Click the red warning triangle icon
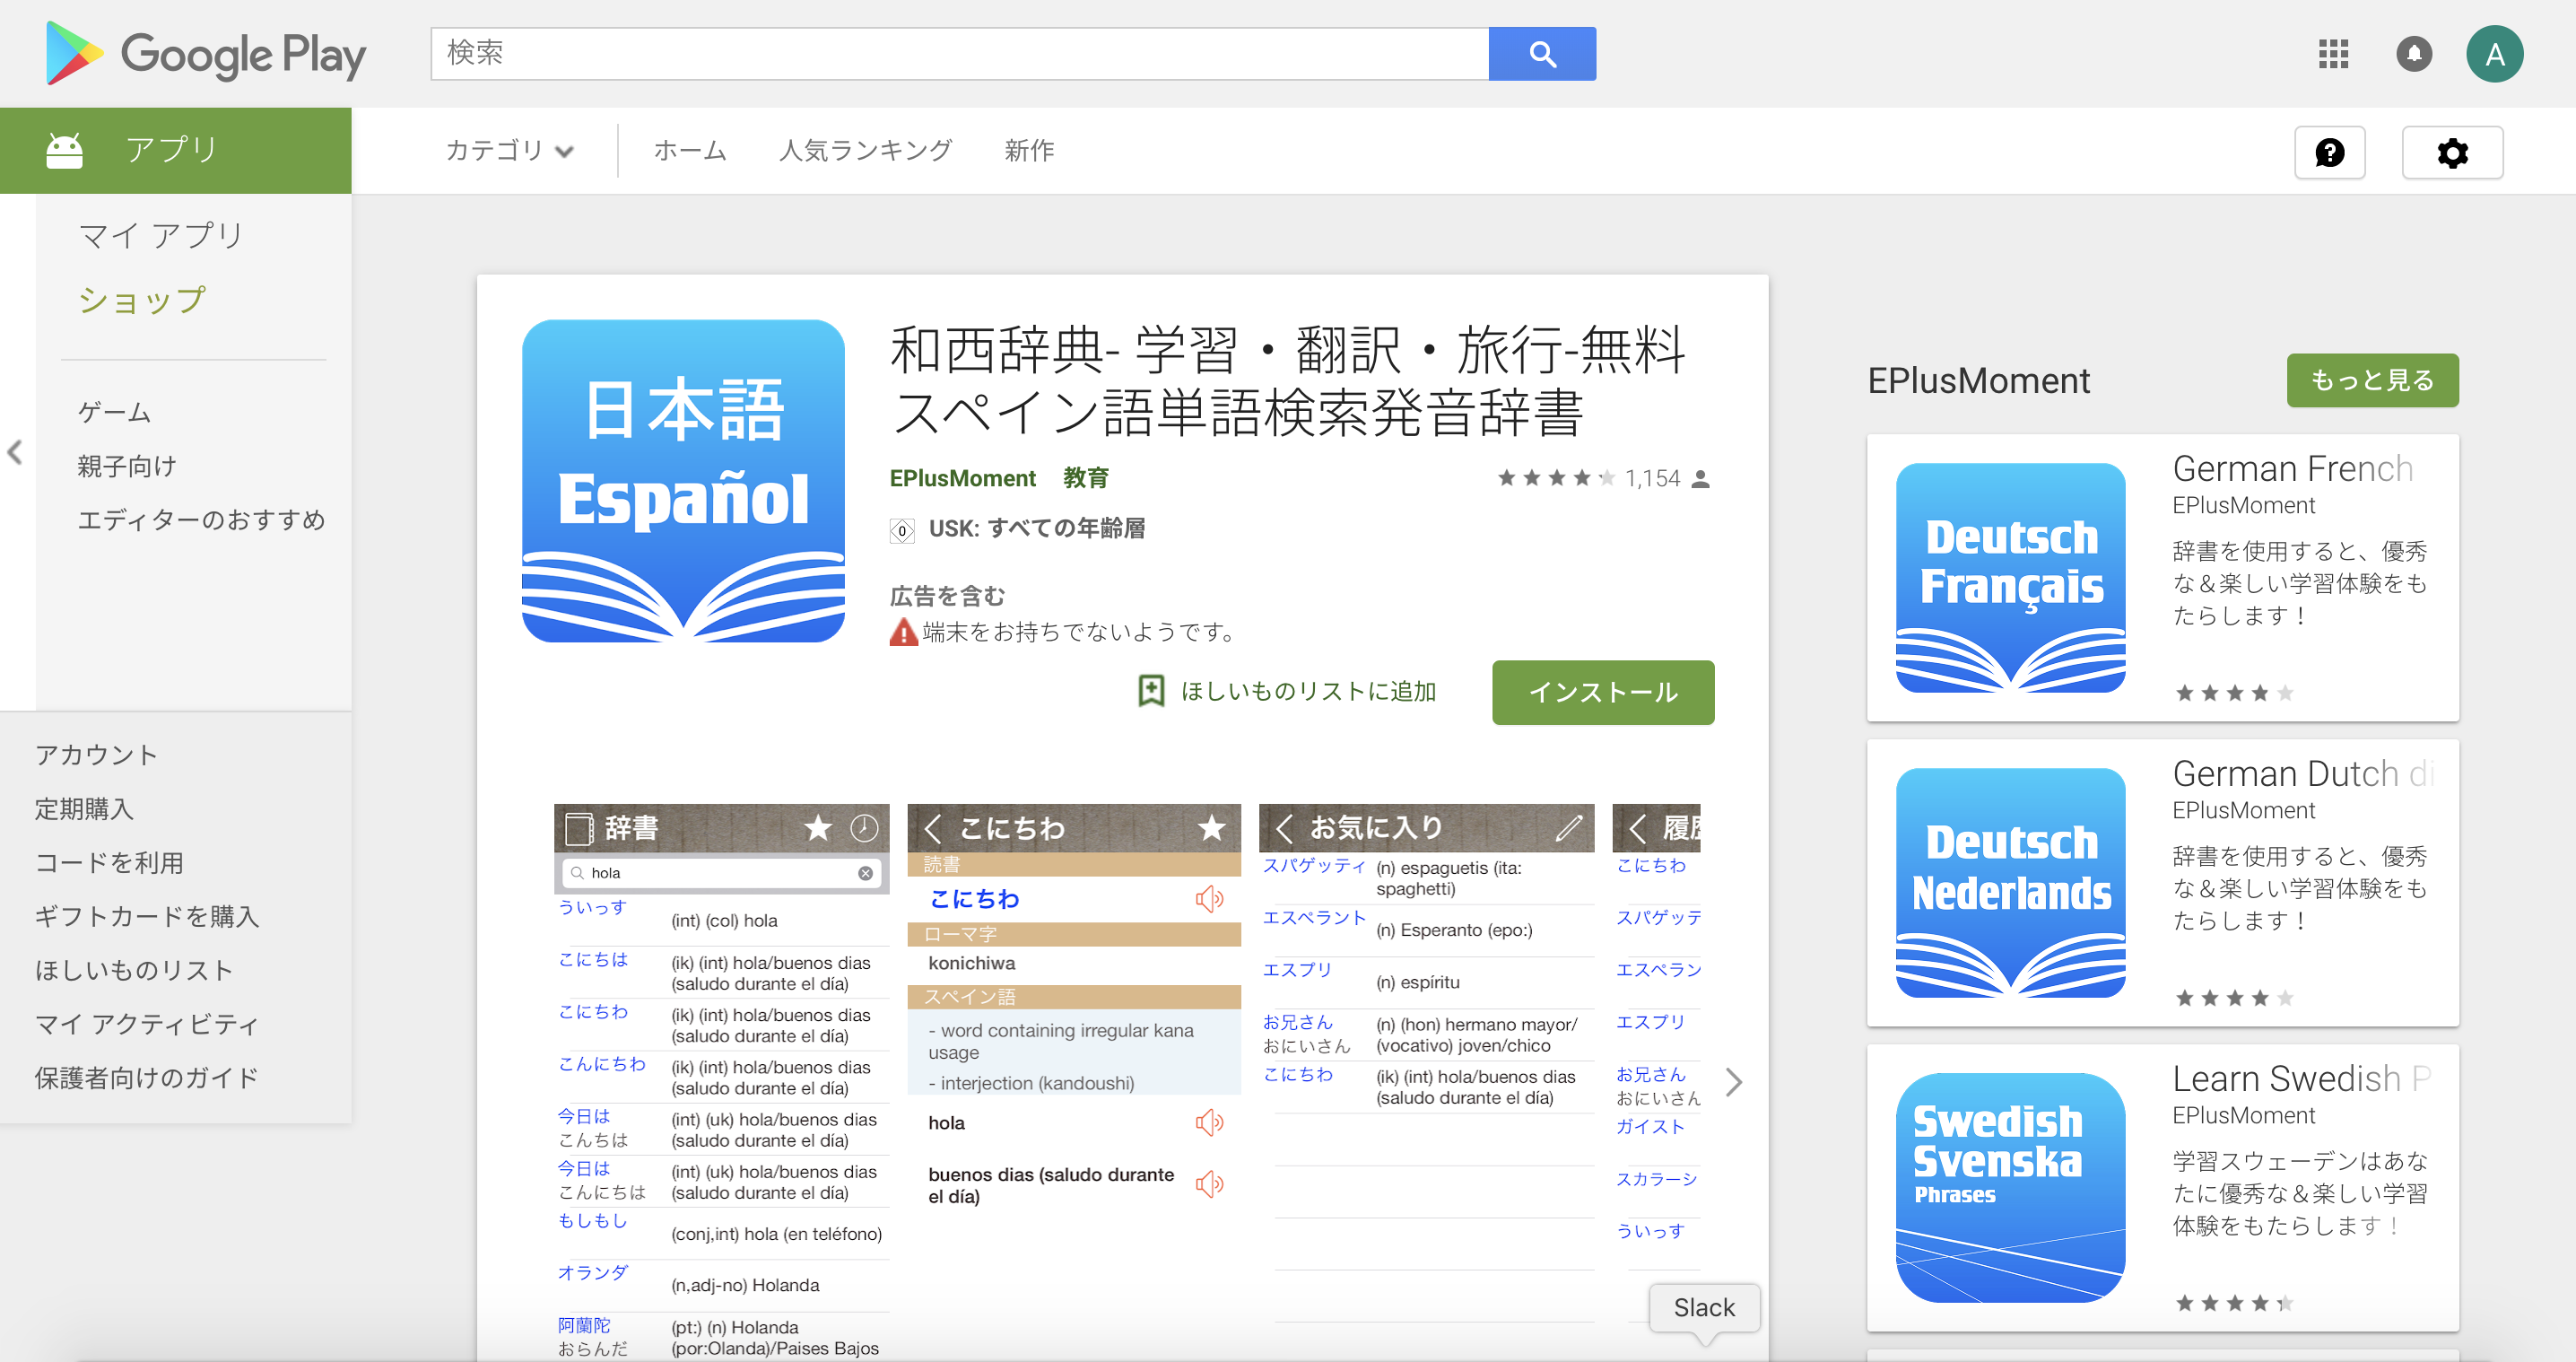 (903, 632)
